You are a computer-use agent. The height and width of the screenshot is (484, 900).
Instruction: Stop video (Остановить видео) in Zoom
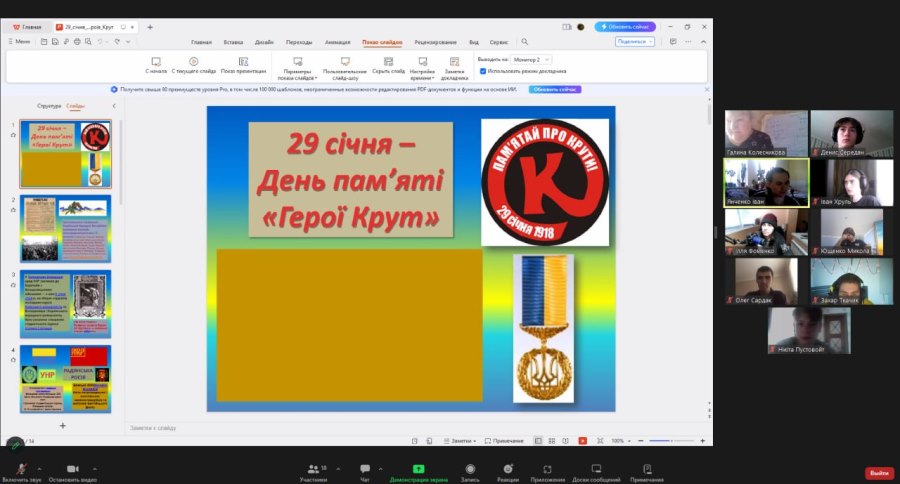coord(73,472)
